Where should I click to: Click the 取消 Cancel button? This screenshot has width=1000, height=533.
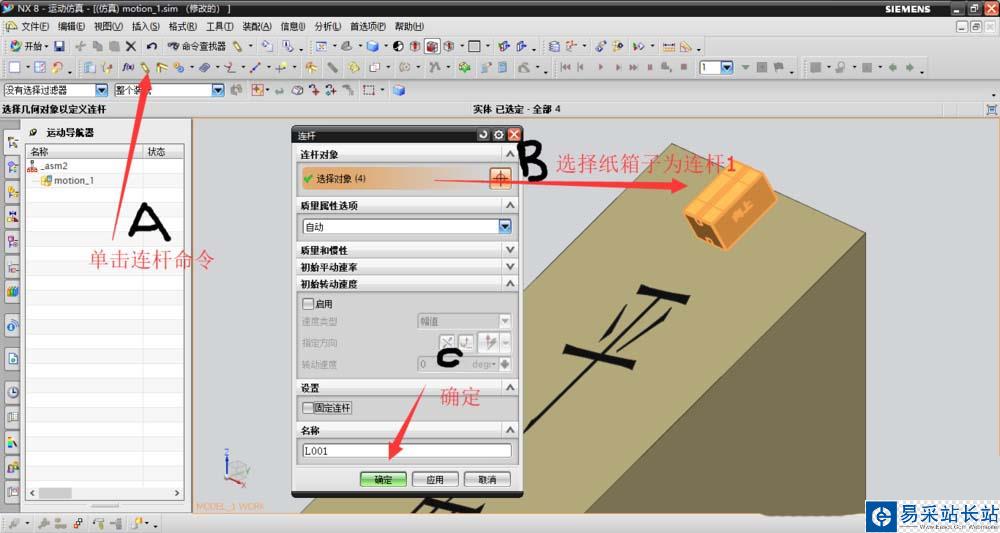click(487, 479)
